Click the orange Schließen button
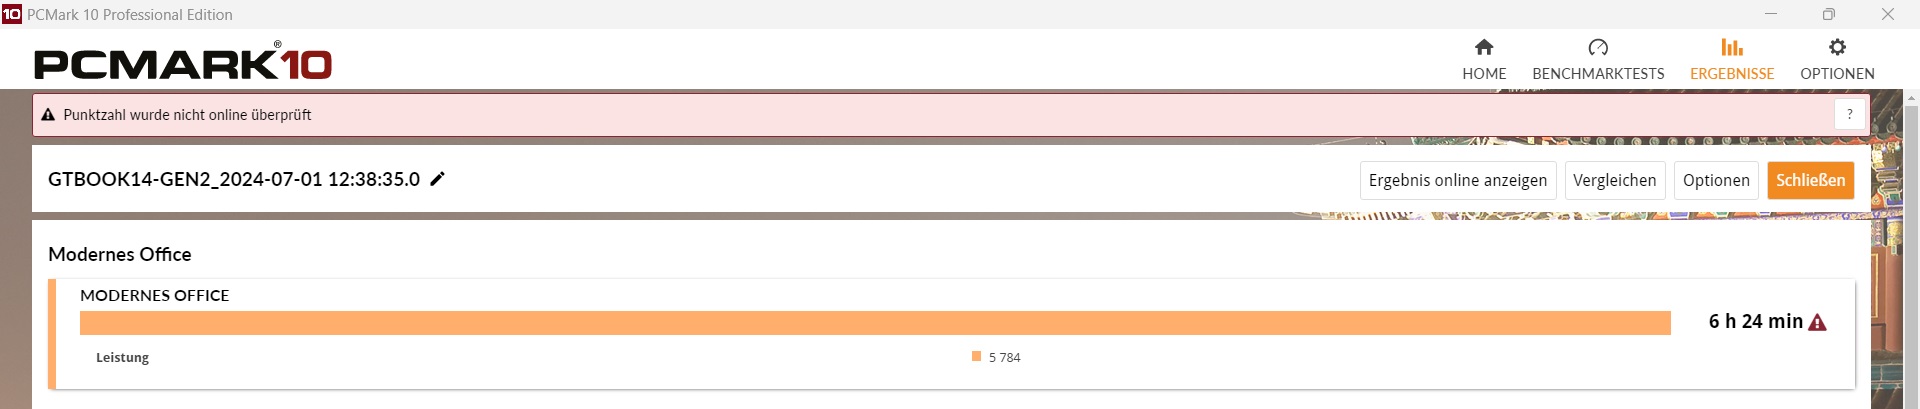 tap(1810, 180)
